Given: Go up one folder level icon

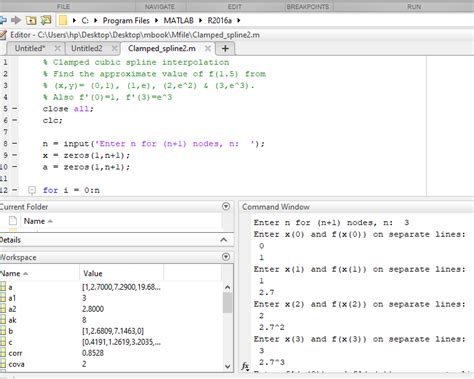Looking at the screenshot, I should tap(31, 20).
